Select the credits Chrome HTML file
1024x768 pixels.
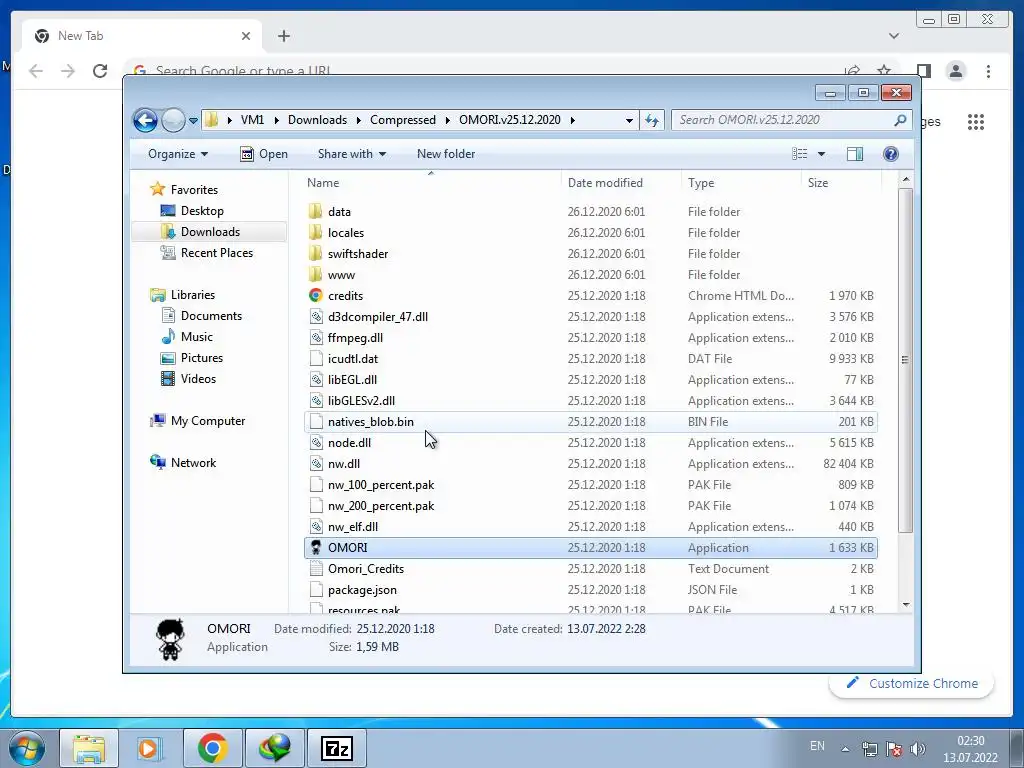591,296
